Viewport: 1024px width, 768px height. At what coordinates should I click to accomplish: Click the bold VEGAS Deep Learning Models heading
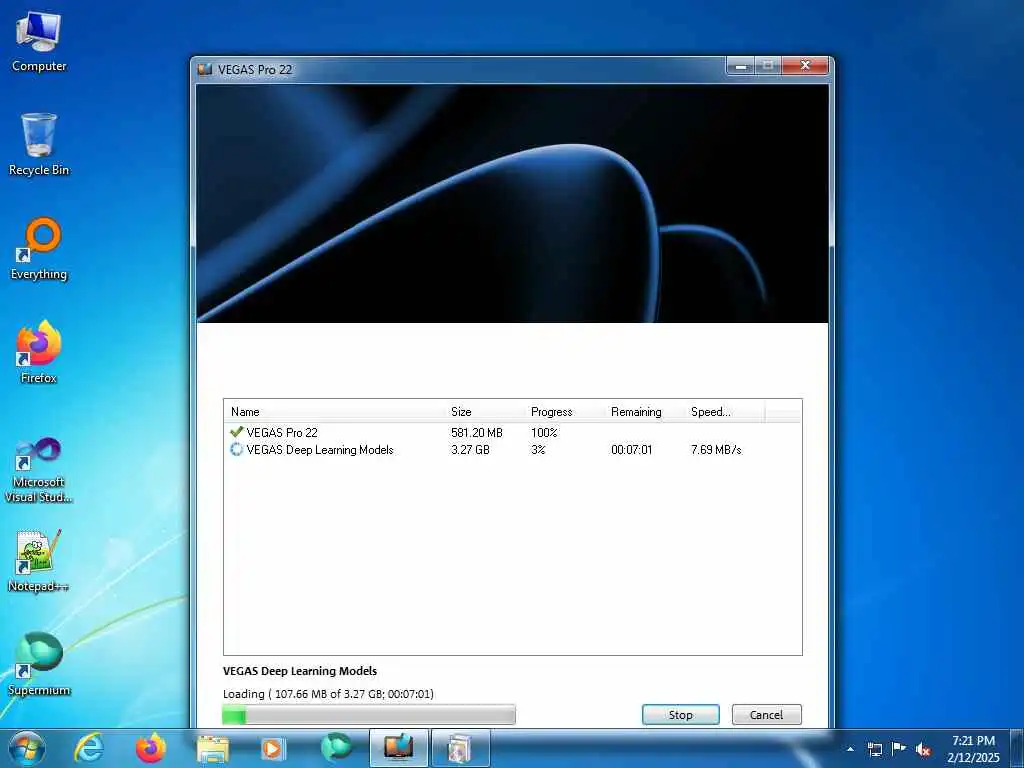point(300,671)
